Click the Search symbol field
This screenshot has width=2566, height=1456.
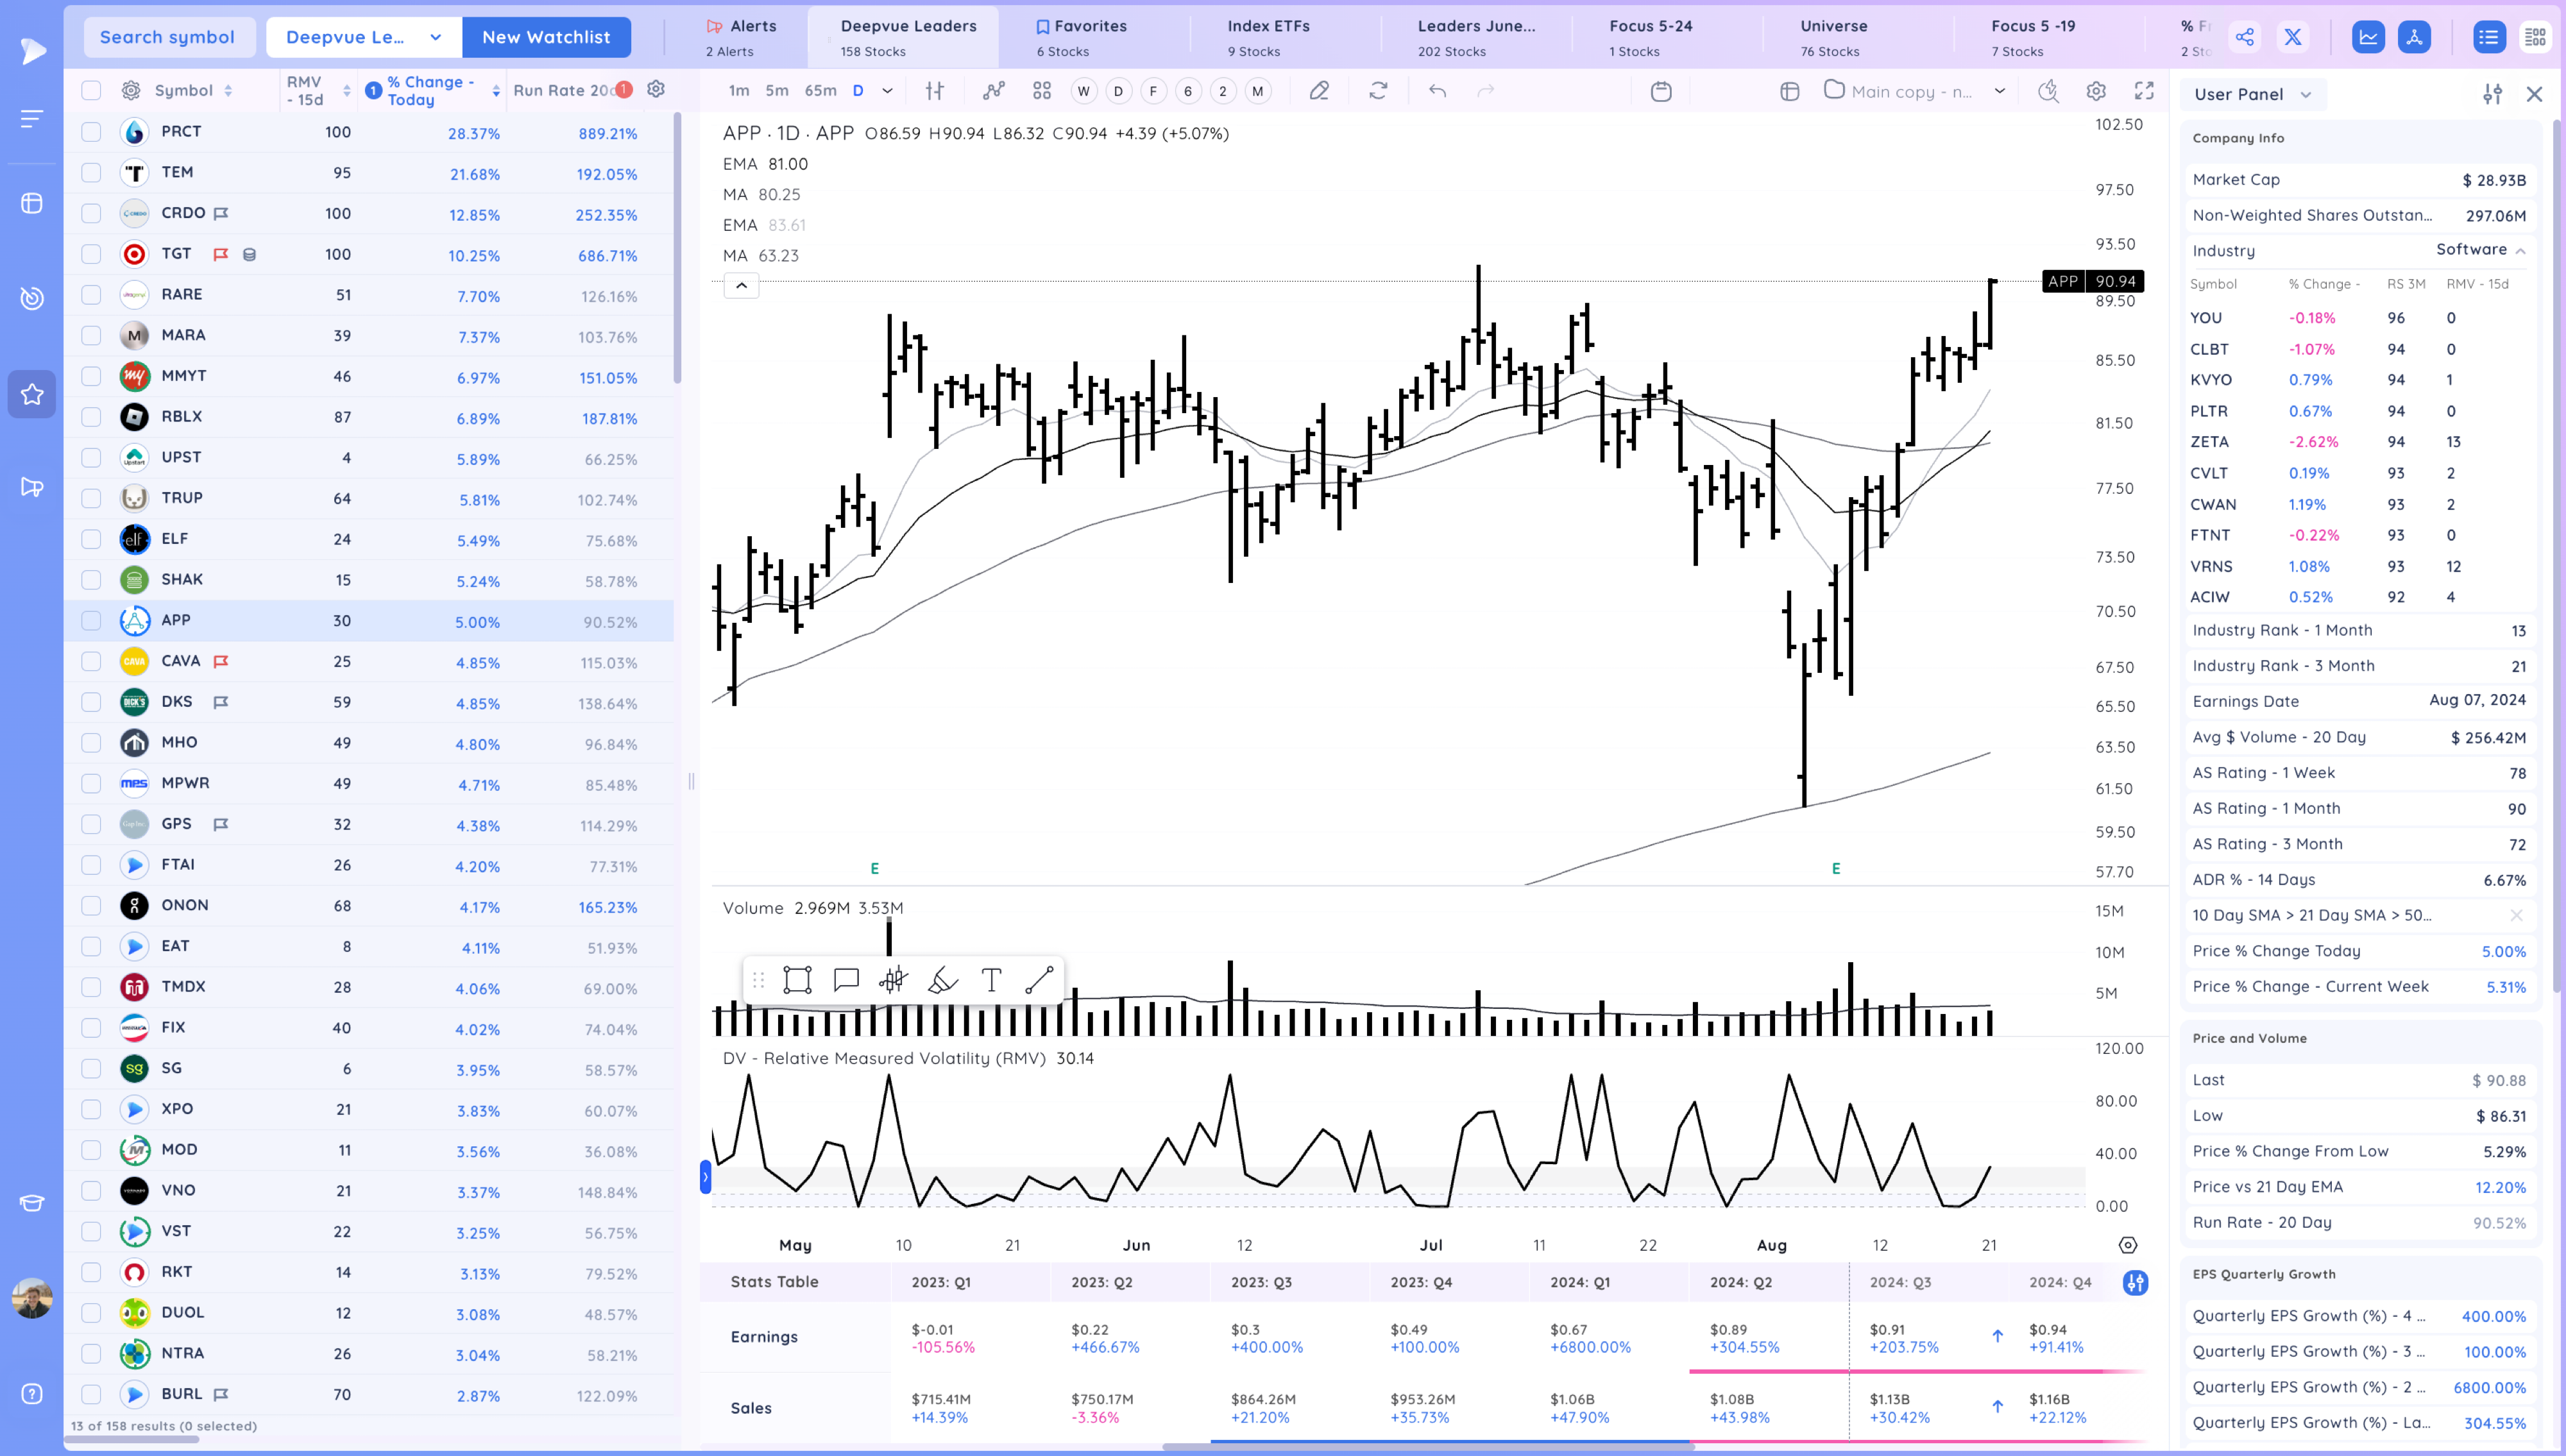[x=167, y=37]
